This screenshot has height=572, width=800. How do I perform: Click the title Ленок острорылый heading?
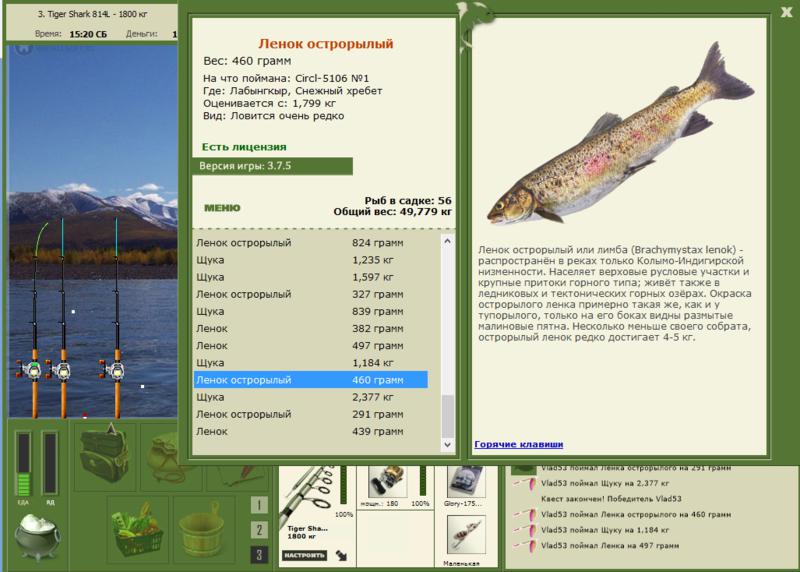pyautogui.click(x=326, y=44)
